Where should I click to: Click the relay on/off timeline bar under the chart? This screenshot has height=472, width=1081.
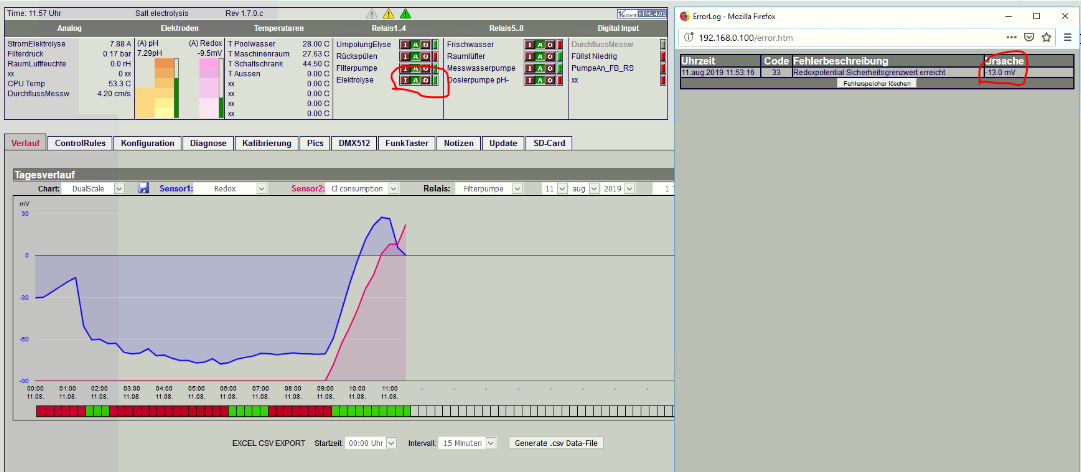point(354,411)
